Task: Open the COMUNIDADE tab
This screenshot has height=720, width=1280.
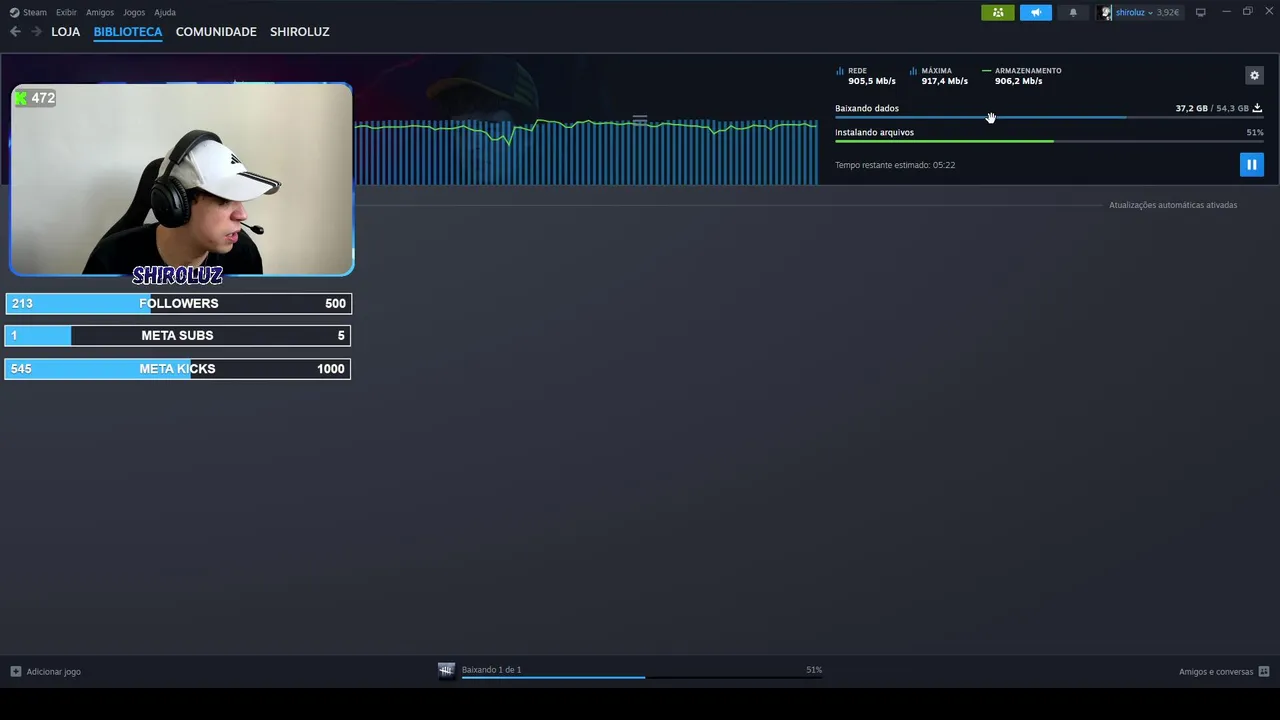Action: [x=216, y=32]
